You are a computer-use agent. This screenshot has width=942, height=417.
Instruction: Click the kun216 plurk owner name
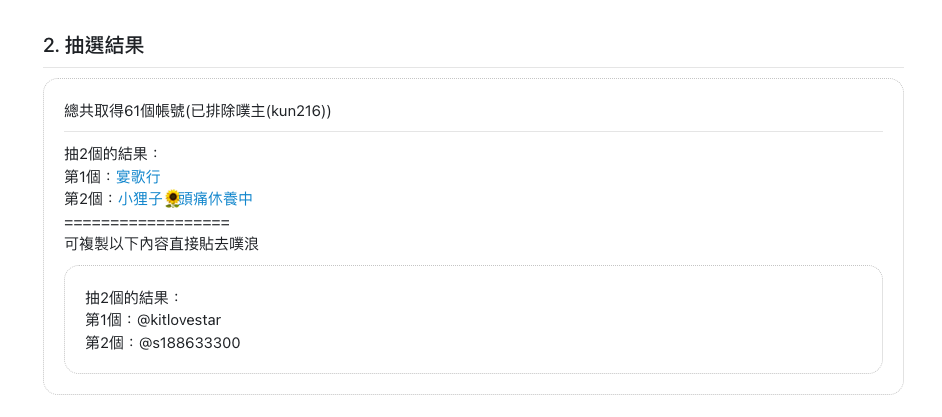(x=295, y=111)
